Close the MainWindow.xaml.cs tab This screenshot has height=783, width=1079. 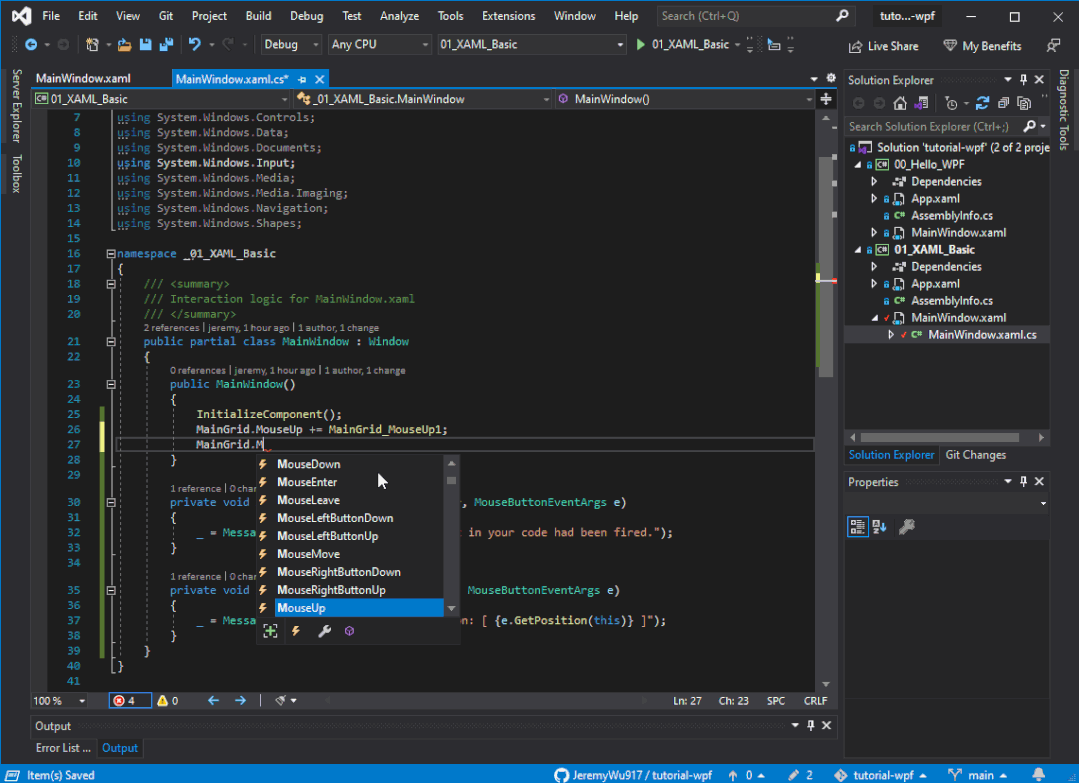[x=319, y=79]
